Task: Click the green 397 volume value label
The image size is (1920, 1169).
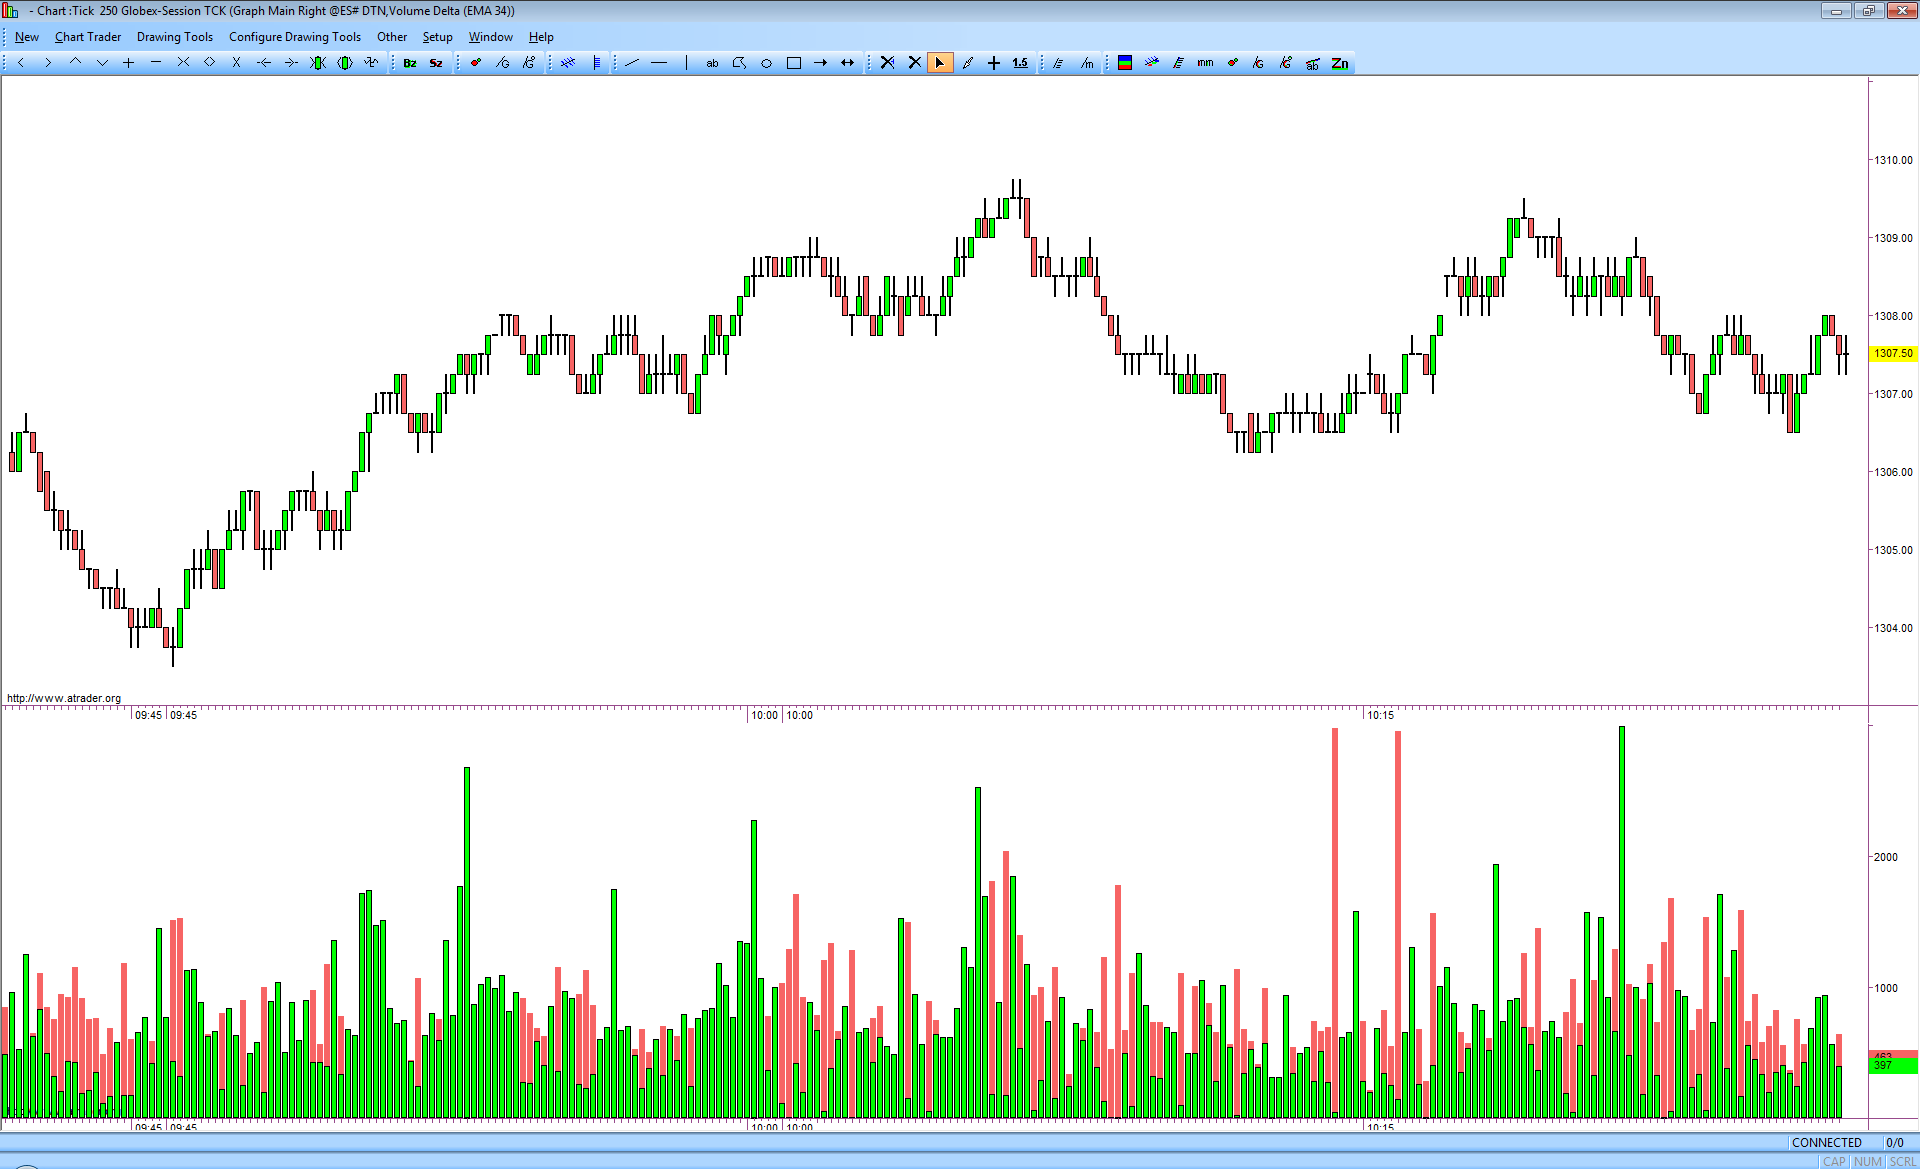Action: click(1893, 1066)
